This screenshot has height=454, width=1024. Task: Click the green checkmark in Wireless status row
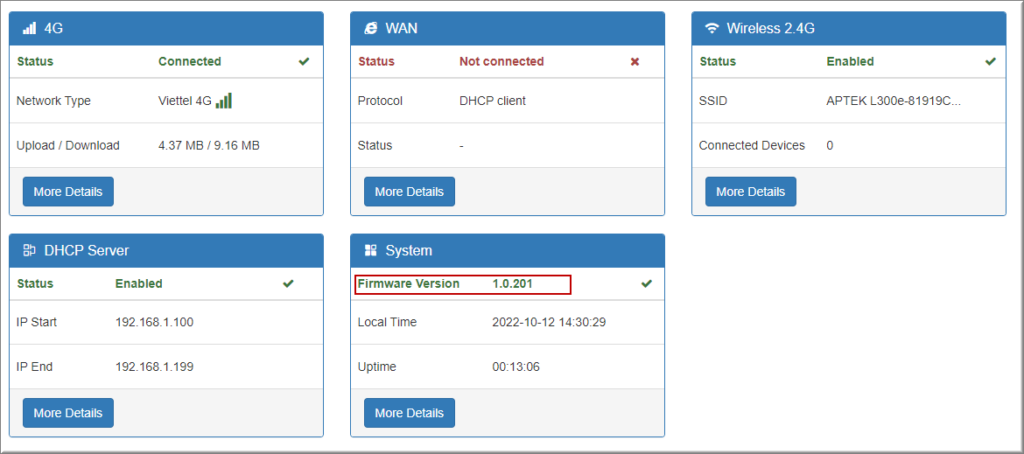point(990,62)
